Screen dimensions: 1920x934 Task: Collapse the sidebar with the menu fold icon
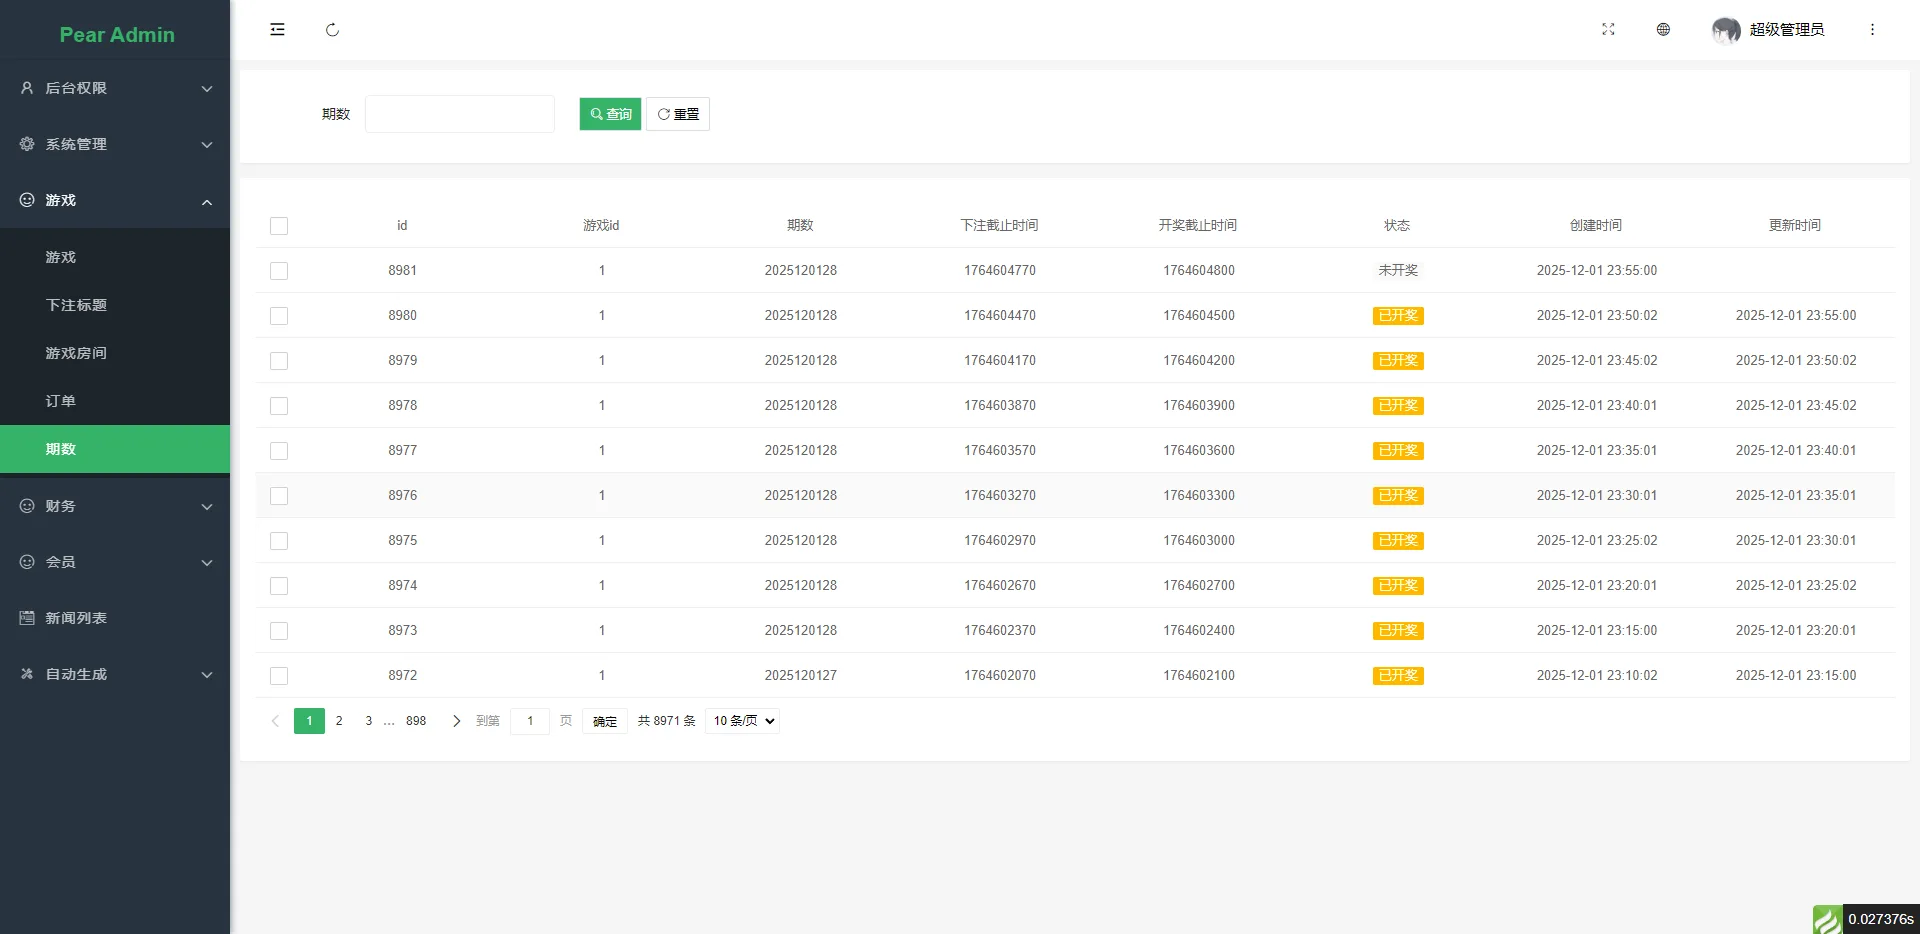[277, 30]
